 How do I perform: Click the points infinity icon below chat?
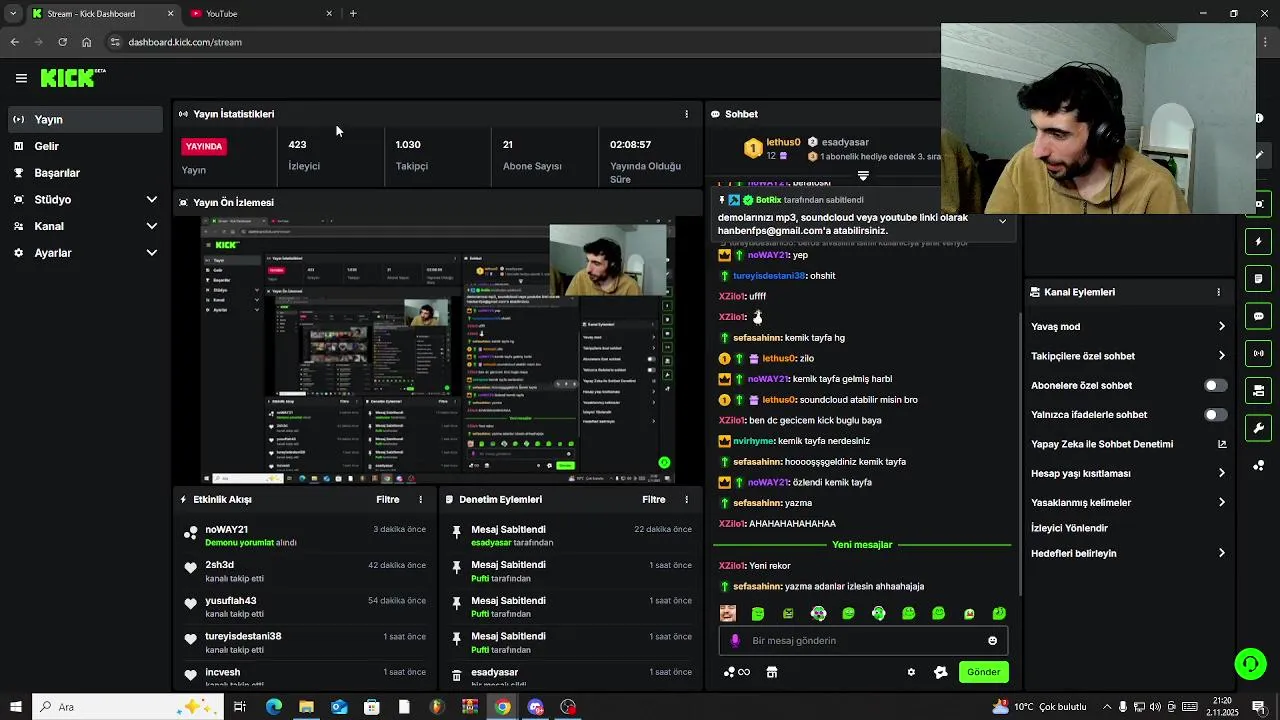click(737, 672)
